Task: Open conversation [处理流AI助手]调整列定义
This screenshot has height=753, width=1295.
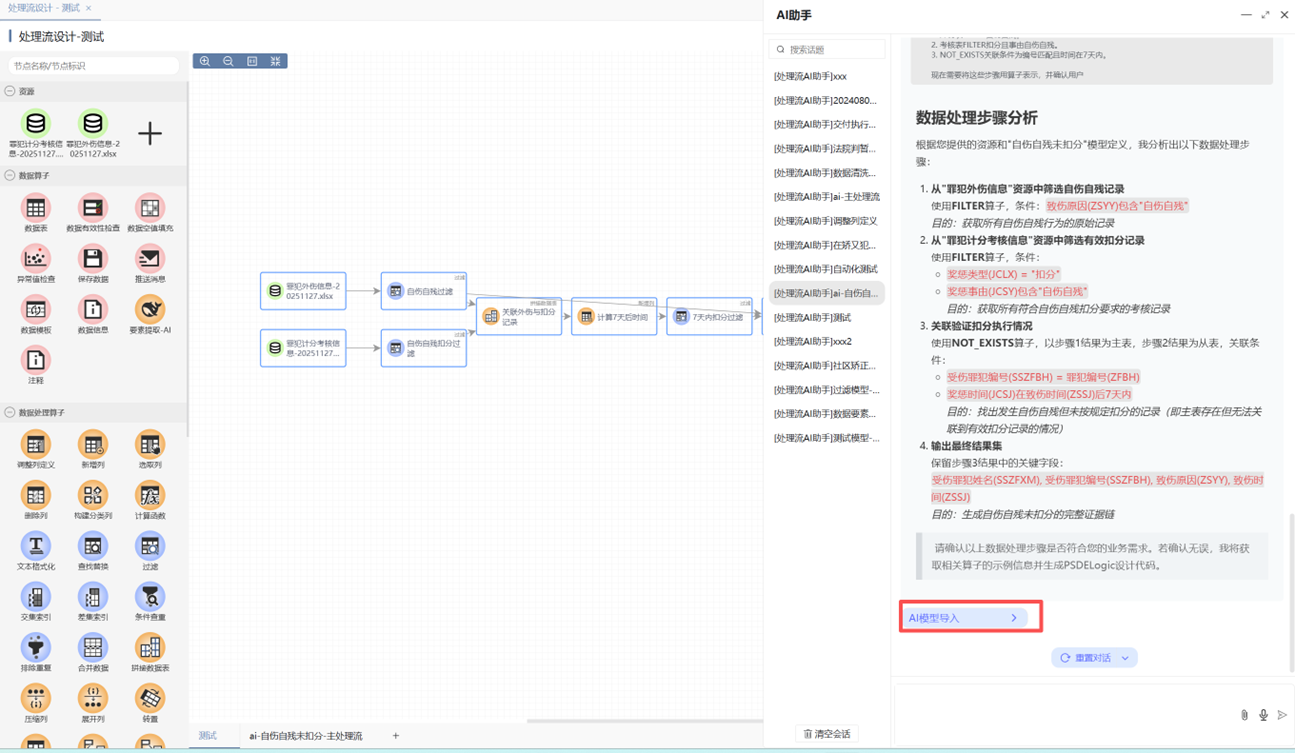Action: click(x=827, y=221)
